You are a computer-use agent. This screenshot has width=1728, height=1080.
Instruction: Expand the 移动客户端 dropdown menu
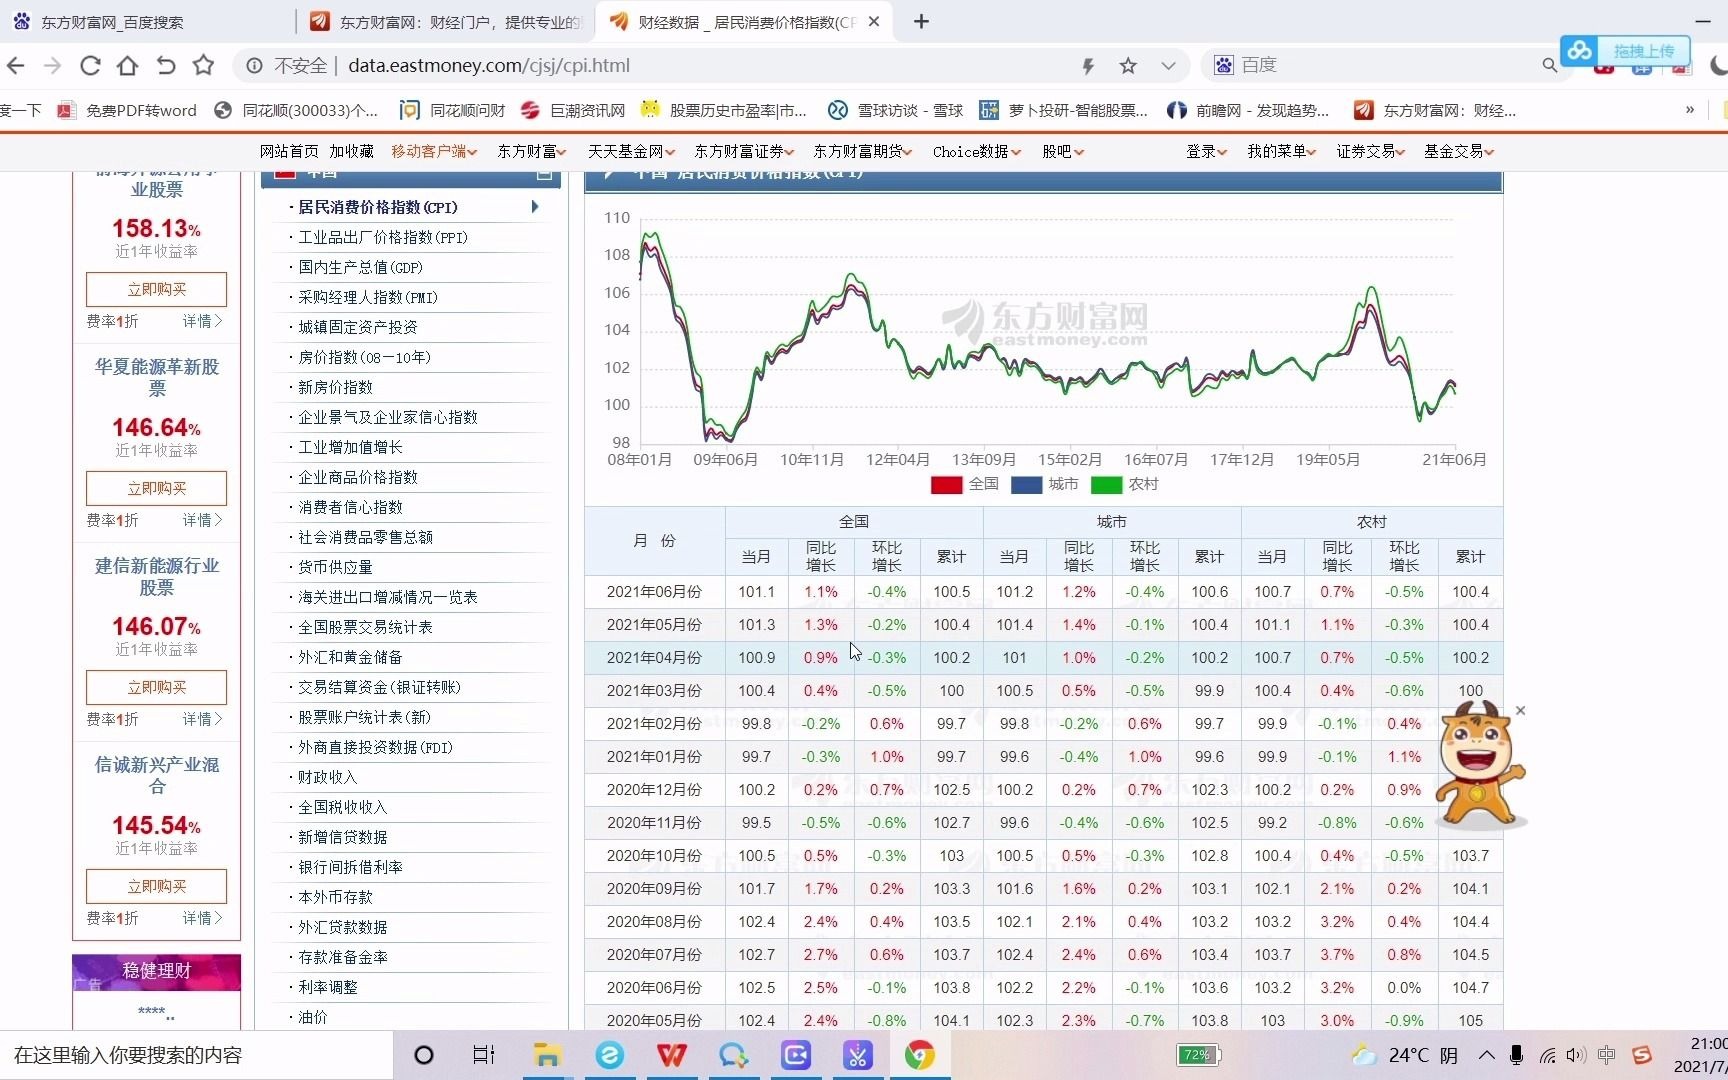click(x=434, y=151)
